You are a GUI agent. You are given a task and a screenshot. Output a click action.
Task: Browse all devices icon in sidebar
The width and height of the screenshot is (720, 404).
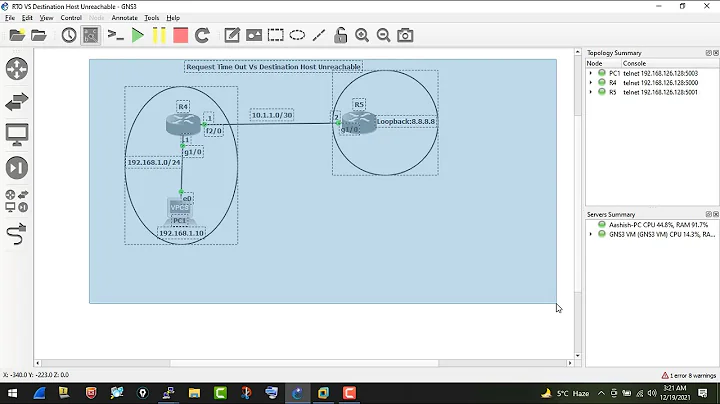pos(17,201)
